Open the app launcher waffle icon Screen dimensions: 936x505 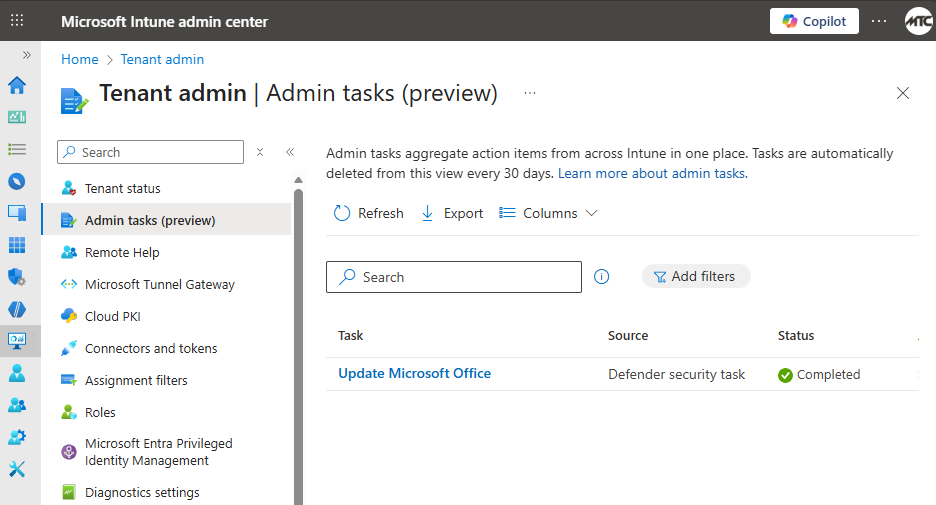(17, 21)
